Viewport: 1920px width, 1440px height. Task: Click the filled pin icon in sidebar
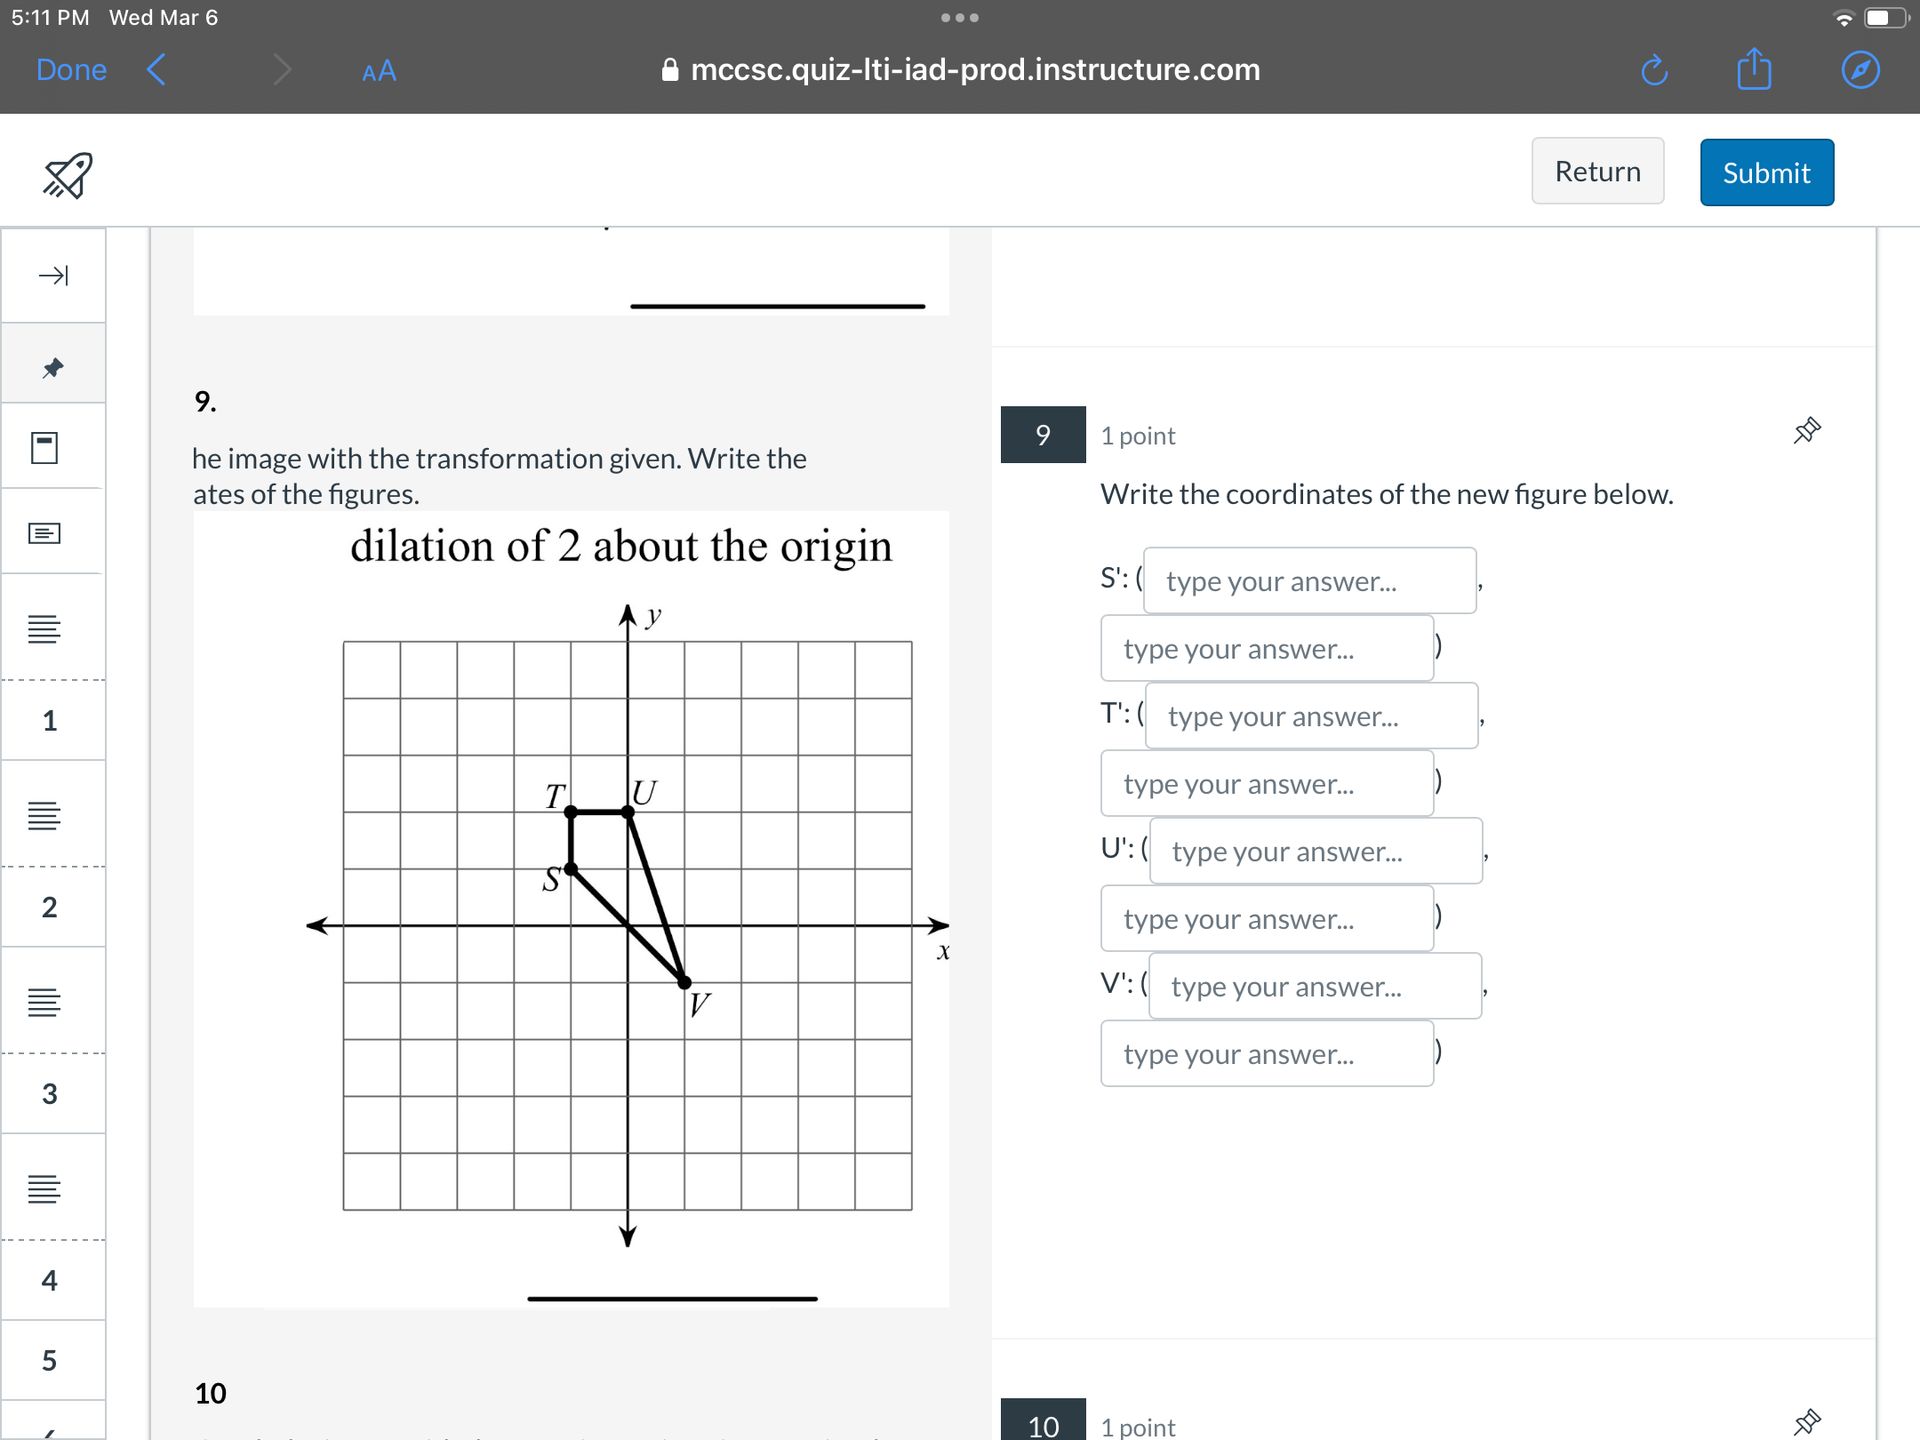point(53,367)
